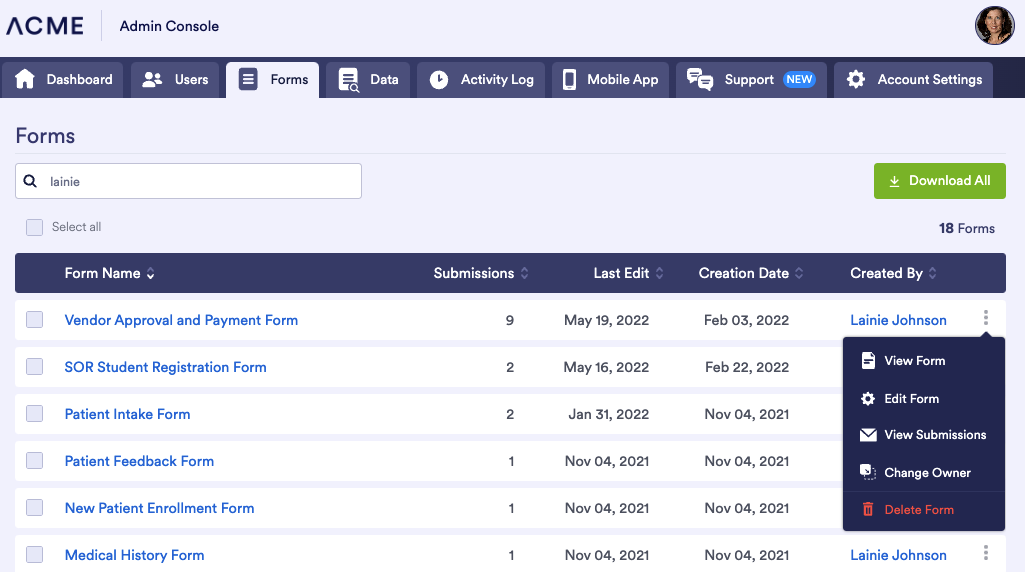Image resolution: width=1025 pixels, height=572 pixels.
Task: Toggle the Select all checkbox
Action: pyautogui.click(x=35, y=227)
